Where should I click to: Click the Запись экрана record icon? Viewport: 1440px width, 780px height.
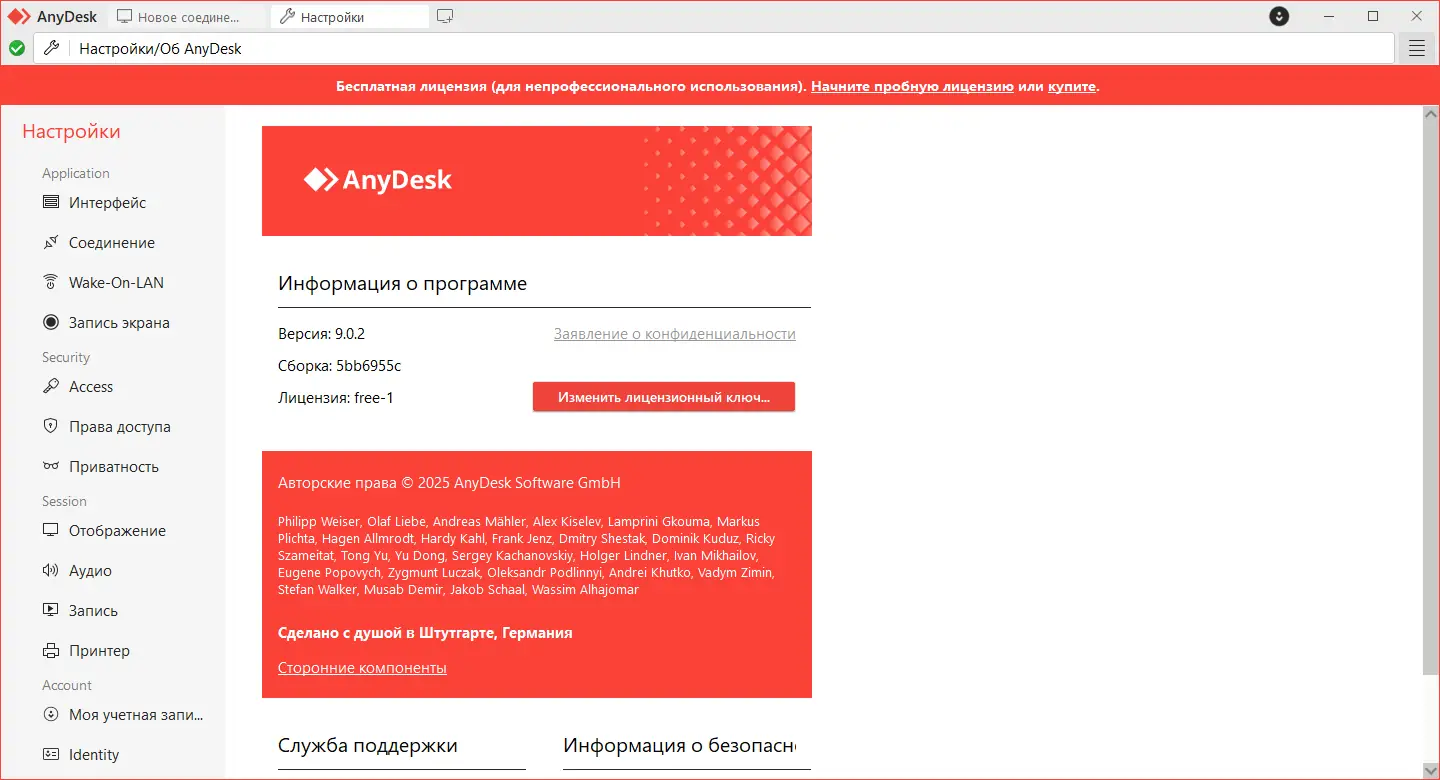click(51, 322)
